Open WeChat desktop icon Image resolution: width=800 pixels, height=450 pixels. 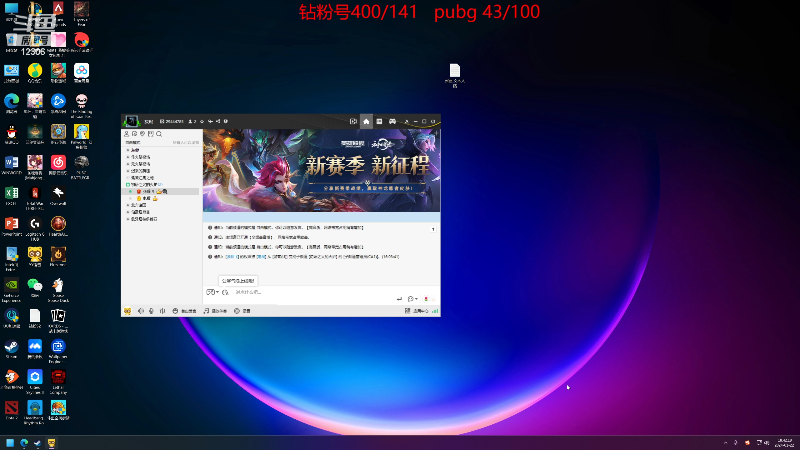(x=35, y=287)
